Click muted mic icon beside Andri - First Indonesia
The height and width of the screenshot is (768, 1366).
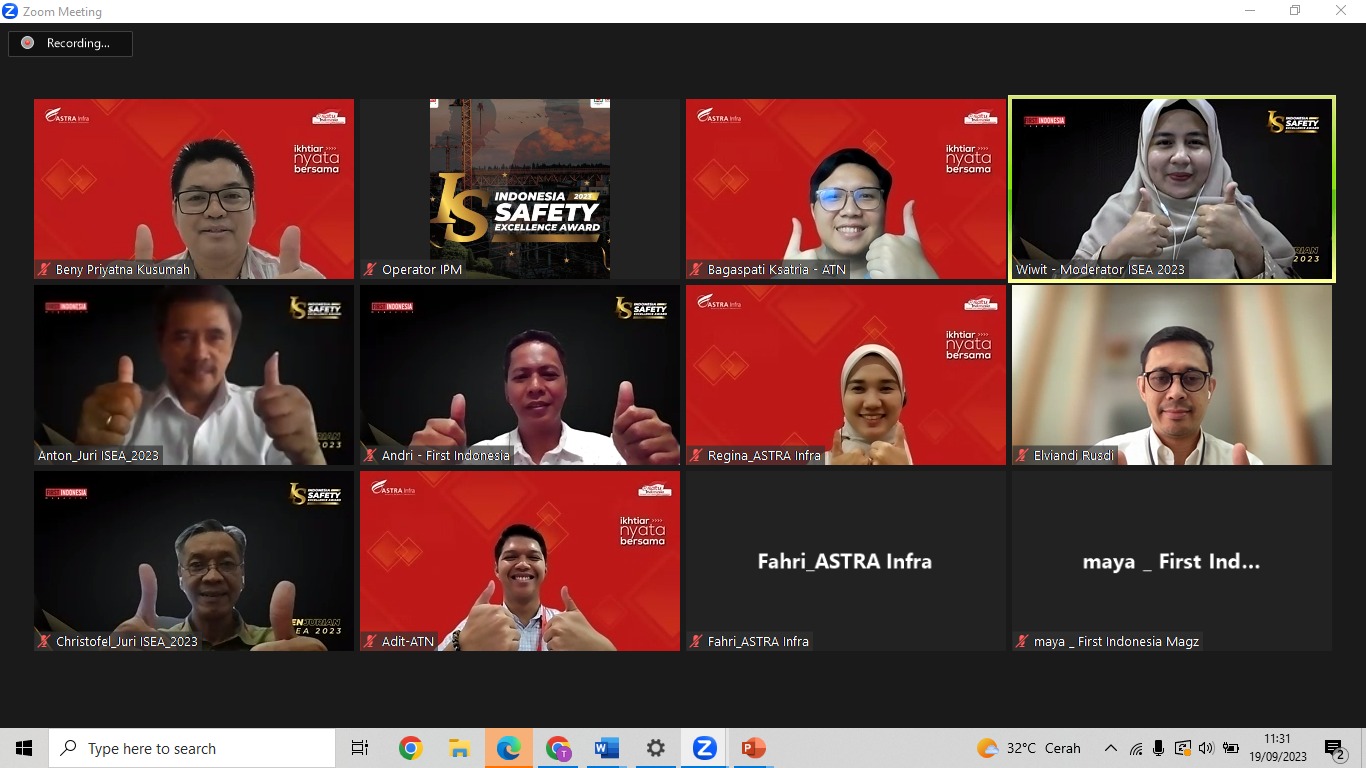pyautogui.click(x=370, y=456)
